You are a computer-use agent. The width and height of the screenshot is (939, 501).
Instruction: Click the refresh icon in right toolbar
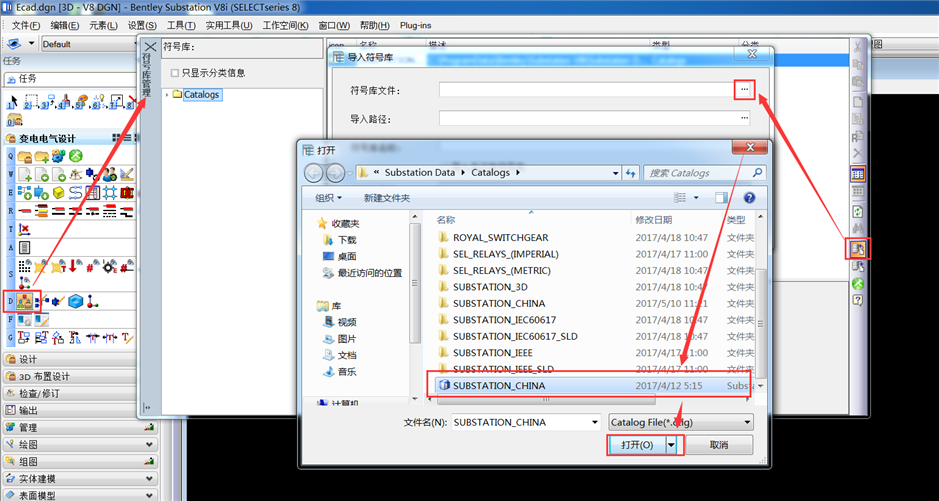[x=858, y=211]
